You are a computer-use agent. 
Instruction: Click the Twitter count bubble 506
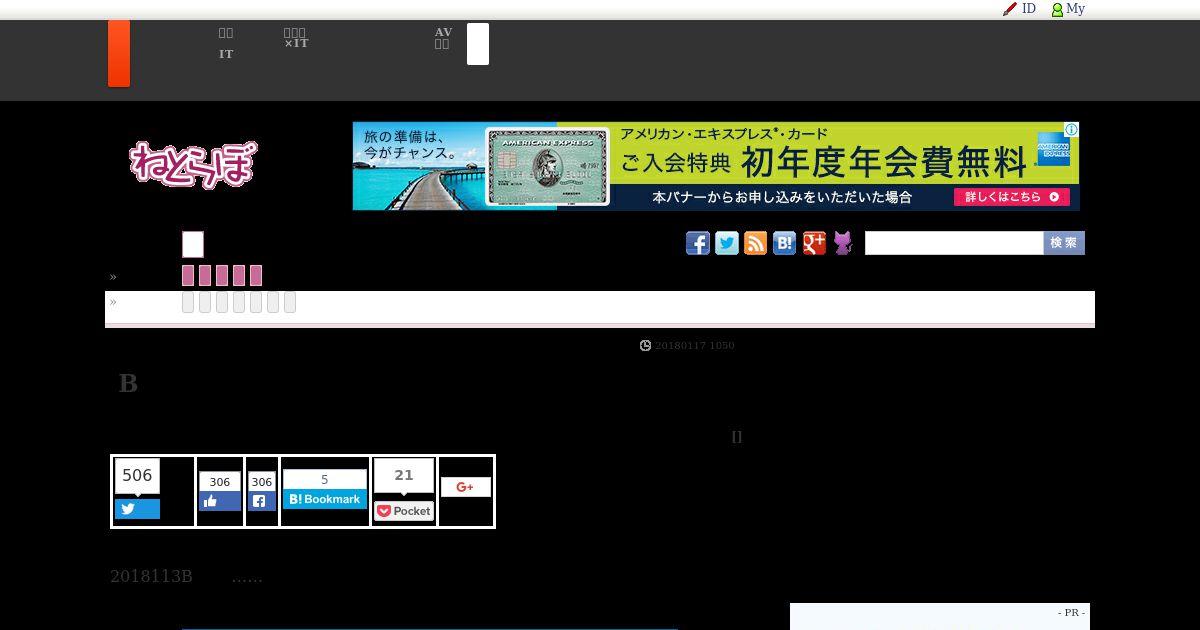(137, 476)
